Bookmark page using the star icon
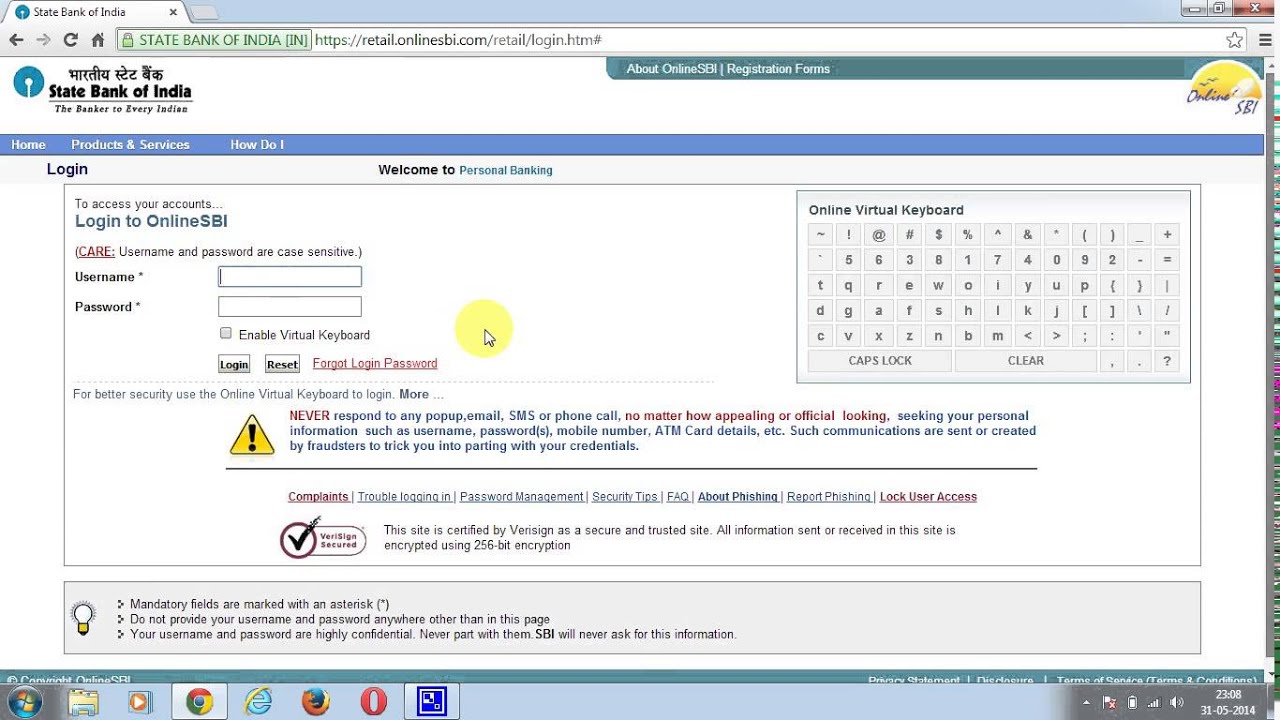Viewport: 1280px width, 720px height. [x=1235, y=40]
